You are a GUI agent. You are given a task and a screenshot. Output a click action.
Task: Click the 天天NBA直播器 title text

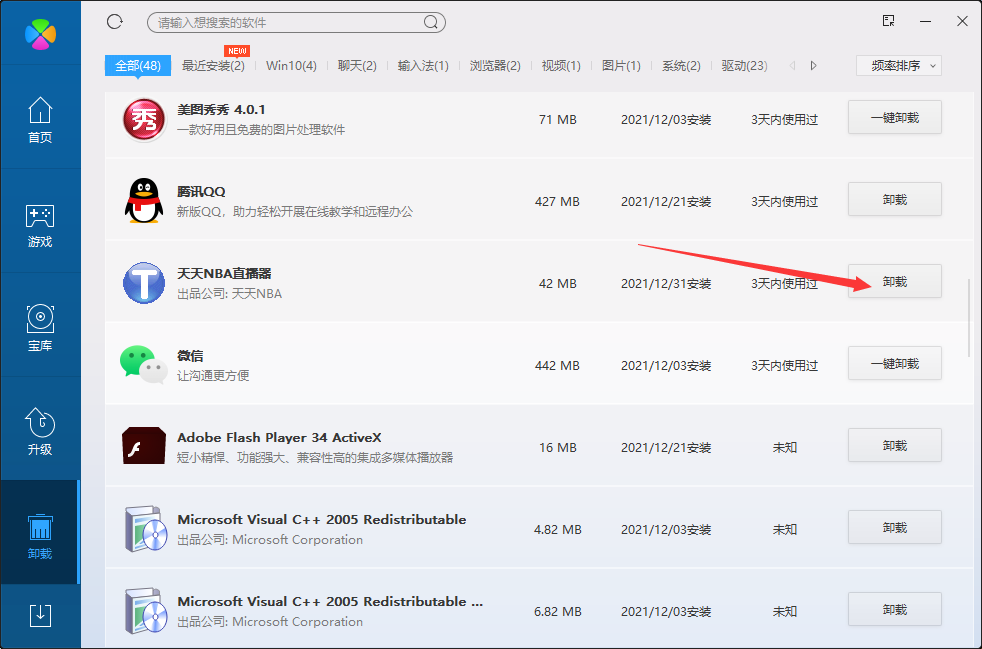tap(224, 274)
